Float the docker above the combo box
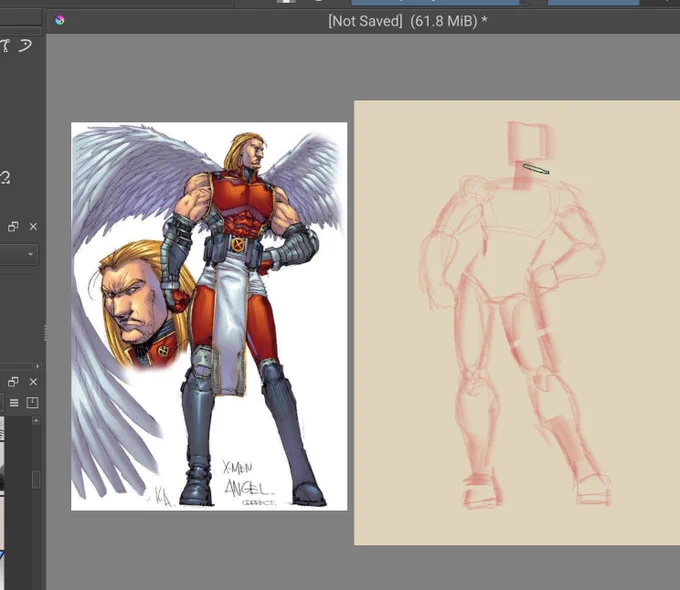 [x=13, y=226]
